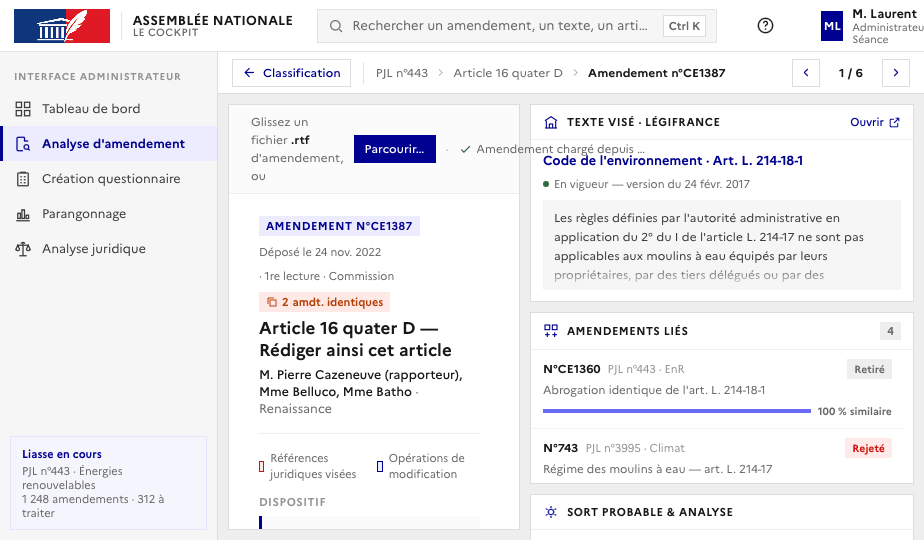Image resolution: width=924 pixels, height=540 pixels.
Task: Click the Création questionnaire clipboard icon
Action: pos(23,179)
